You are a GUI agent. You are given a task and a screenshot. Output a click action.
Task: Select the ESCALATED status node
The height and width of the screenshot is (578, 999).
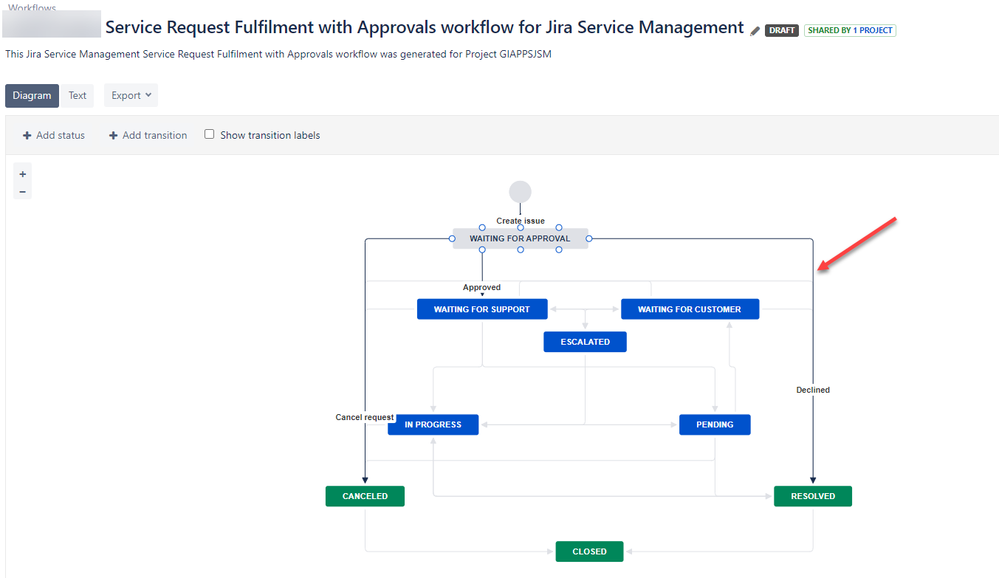point(585,342)
